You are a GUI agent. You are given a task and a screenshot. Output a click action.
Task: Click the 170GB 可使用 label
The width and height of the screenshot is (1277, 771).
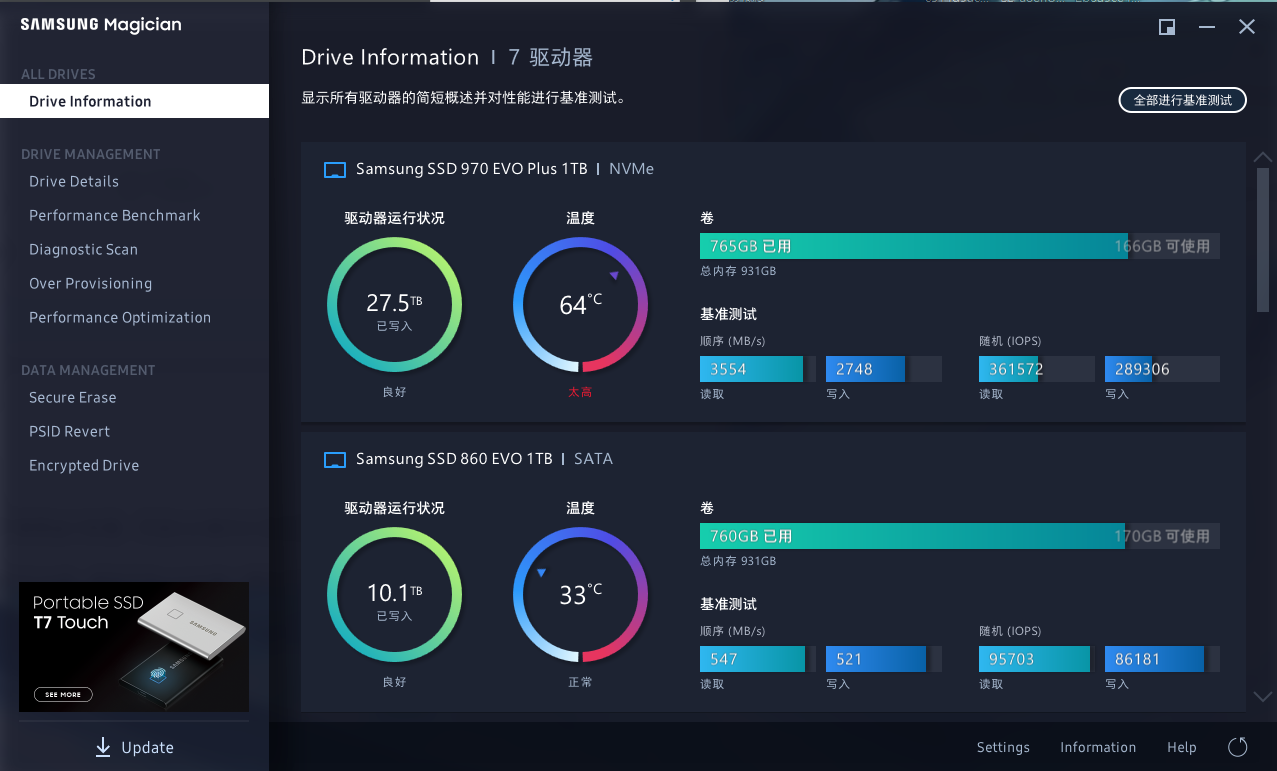1162,536
